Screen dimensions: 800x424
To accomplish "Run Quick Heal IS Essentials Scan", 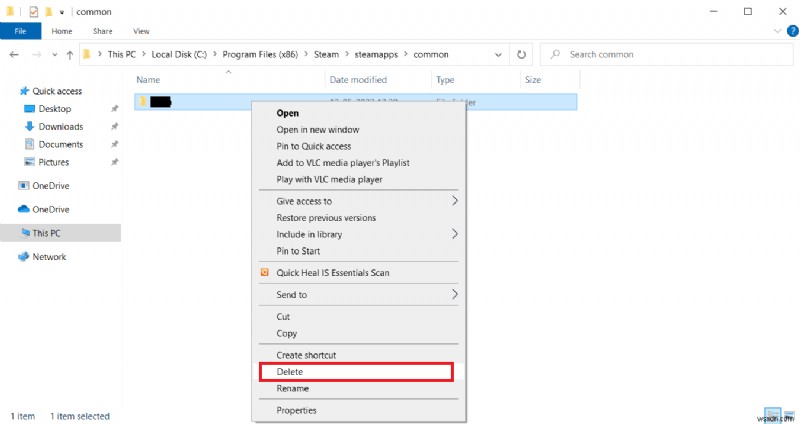I will click(333, 273).
